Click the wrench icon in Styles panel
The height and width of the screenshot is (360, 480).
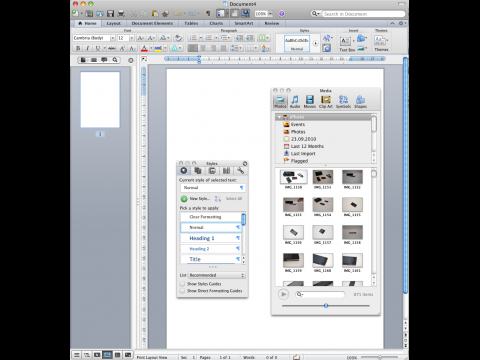(x=240, y=171)
